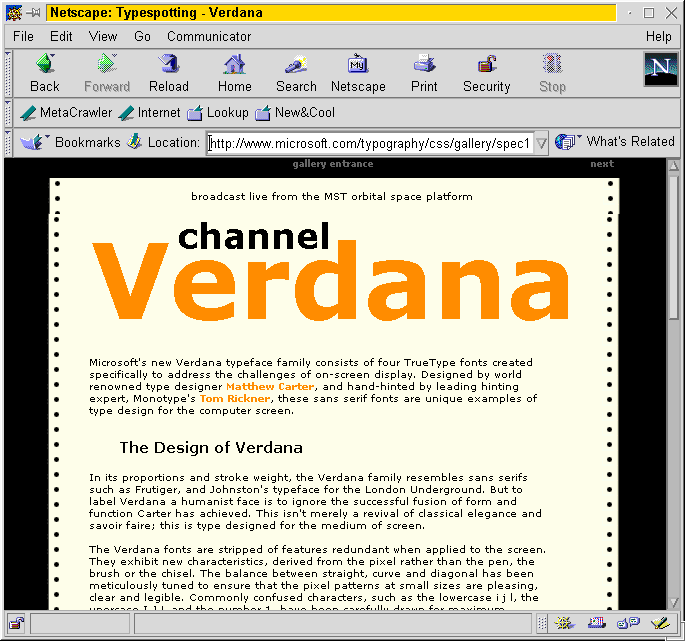Follow the gallery entrance link

pos(333,164)
